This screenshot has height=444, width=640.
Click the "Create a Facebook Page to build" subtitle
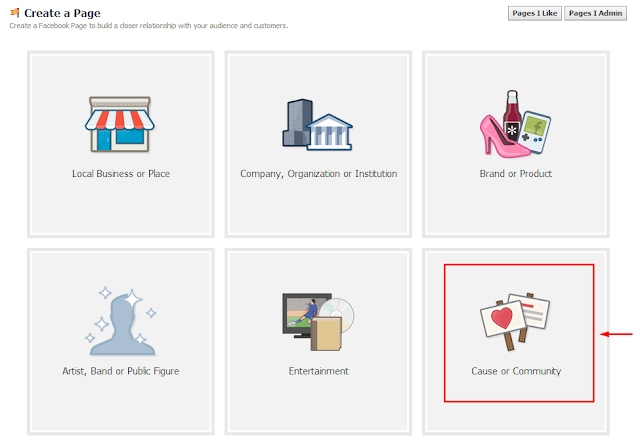[x=149, y=26]
